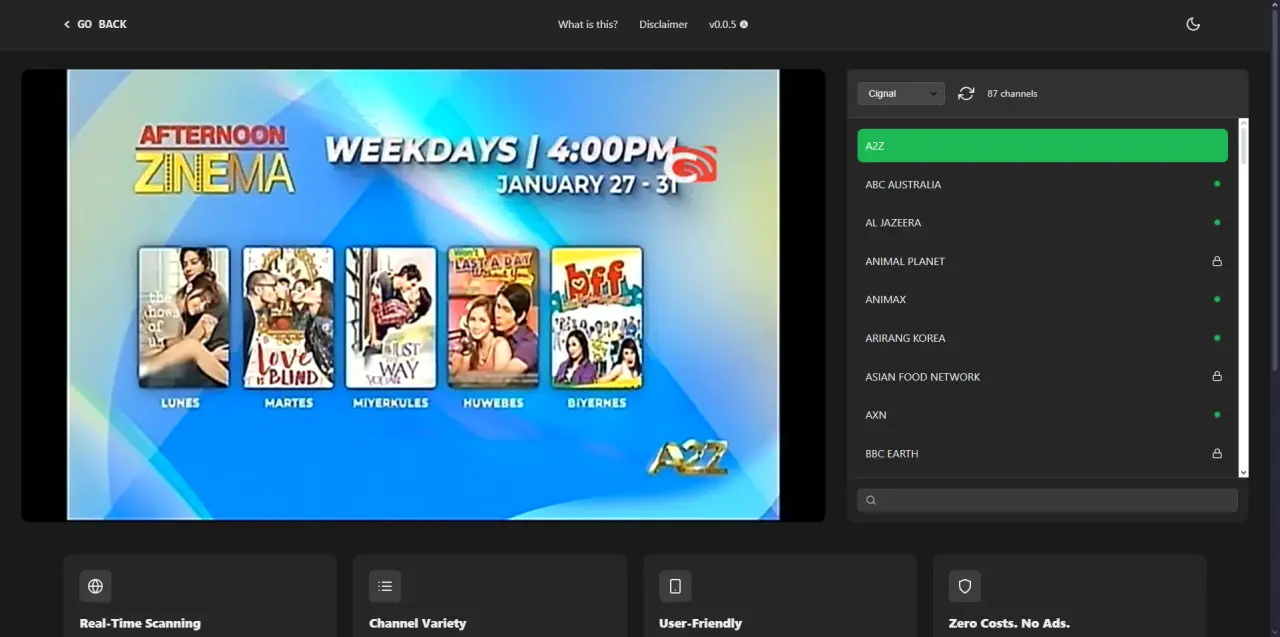
Task: Click the back chevron icon before GO BACK
Action: pyautogui.click(x=67, y=24)
